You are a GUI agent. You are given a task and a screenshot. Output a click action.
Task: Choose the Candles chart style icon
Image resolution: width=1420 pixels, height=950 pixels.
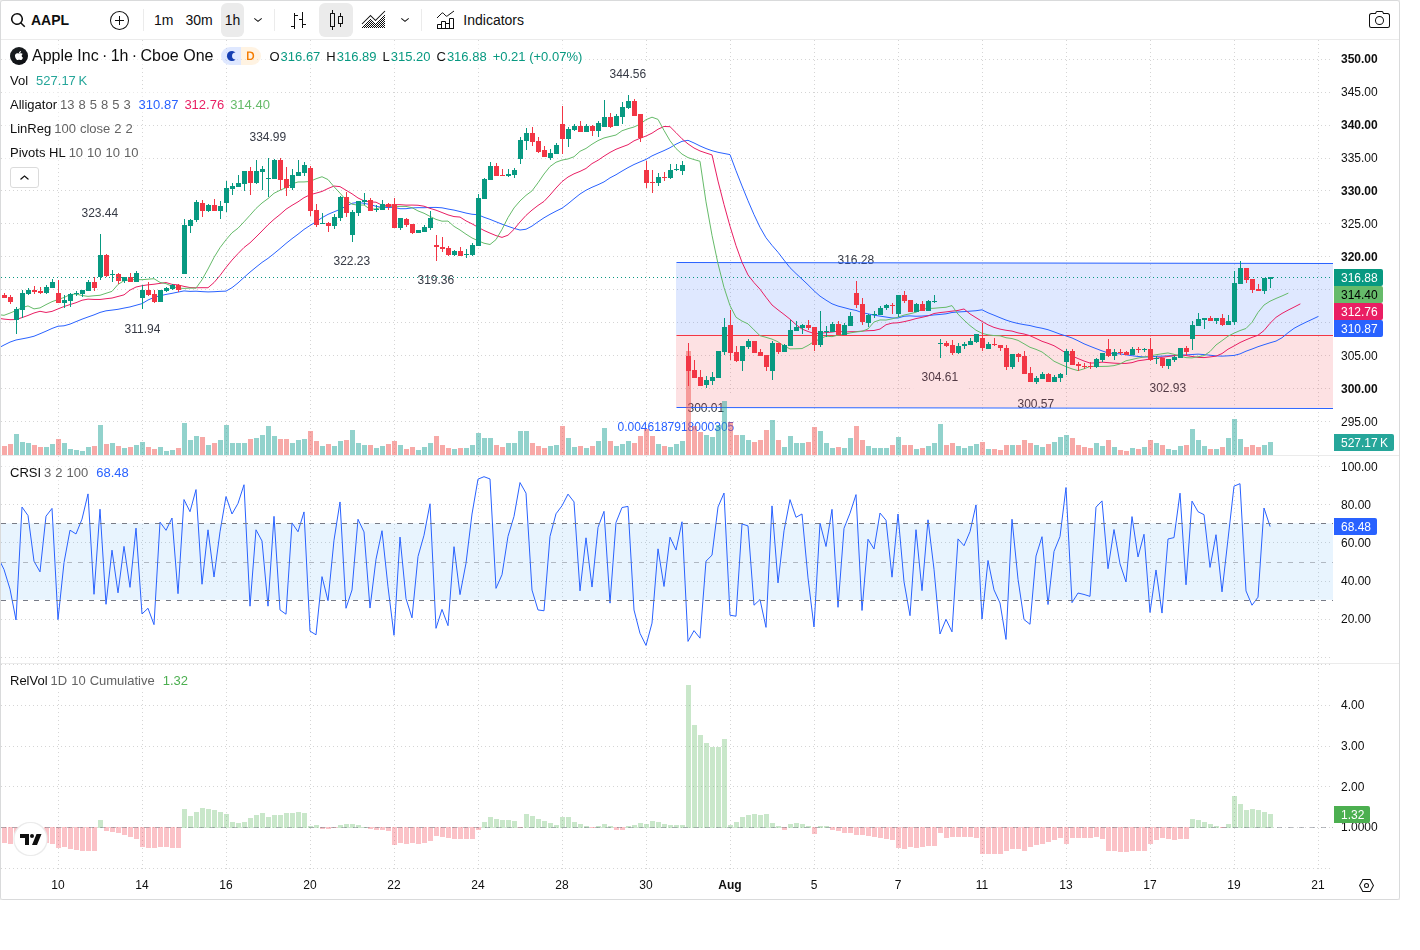(336, 20)
